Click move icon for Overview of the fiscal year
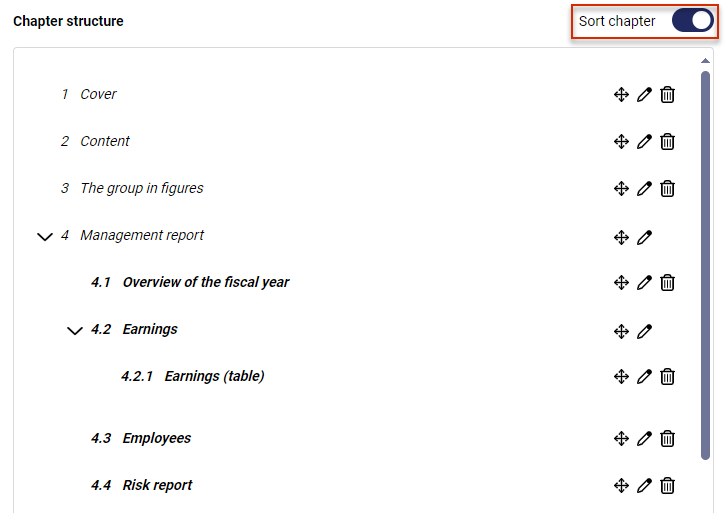Image resolution: width=727 pixels, height=513 pixels. (x=621, y=282)
